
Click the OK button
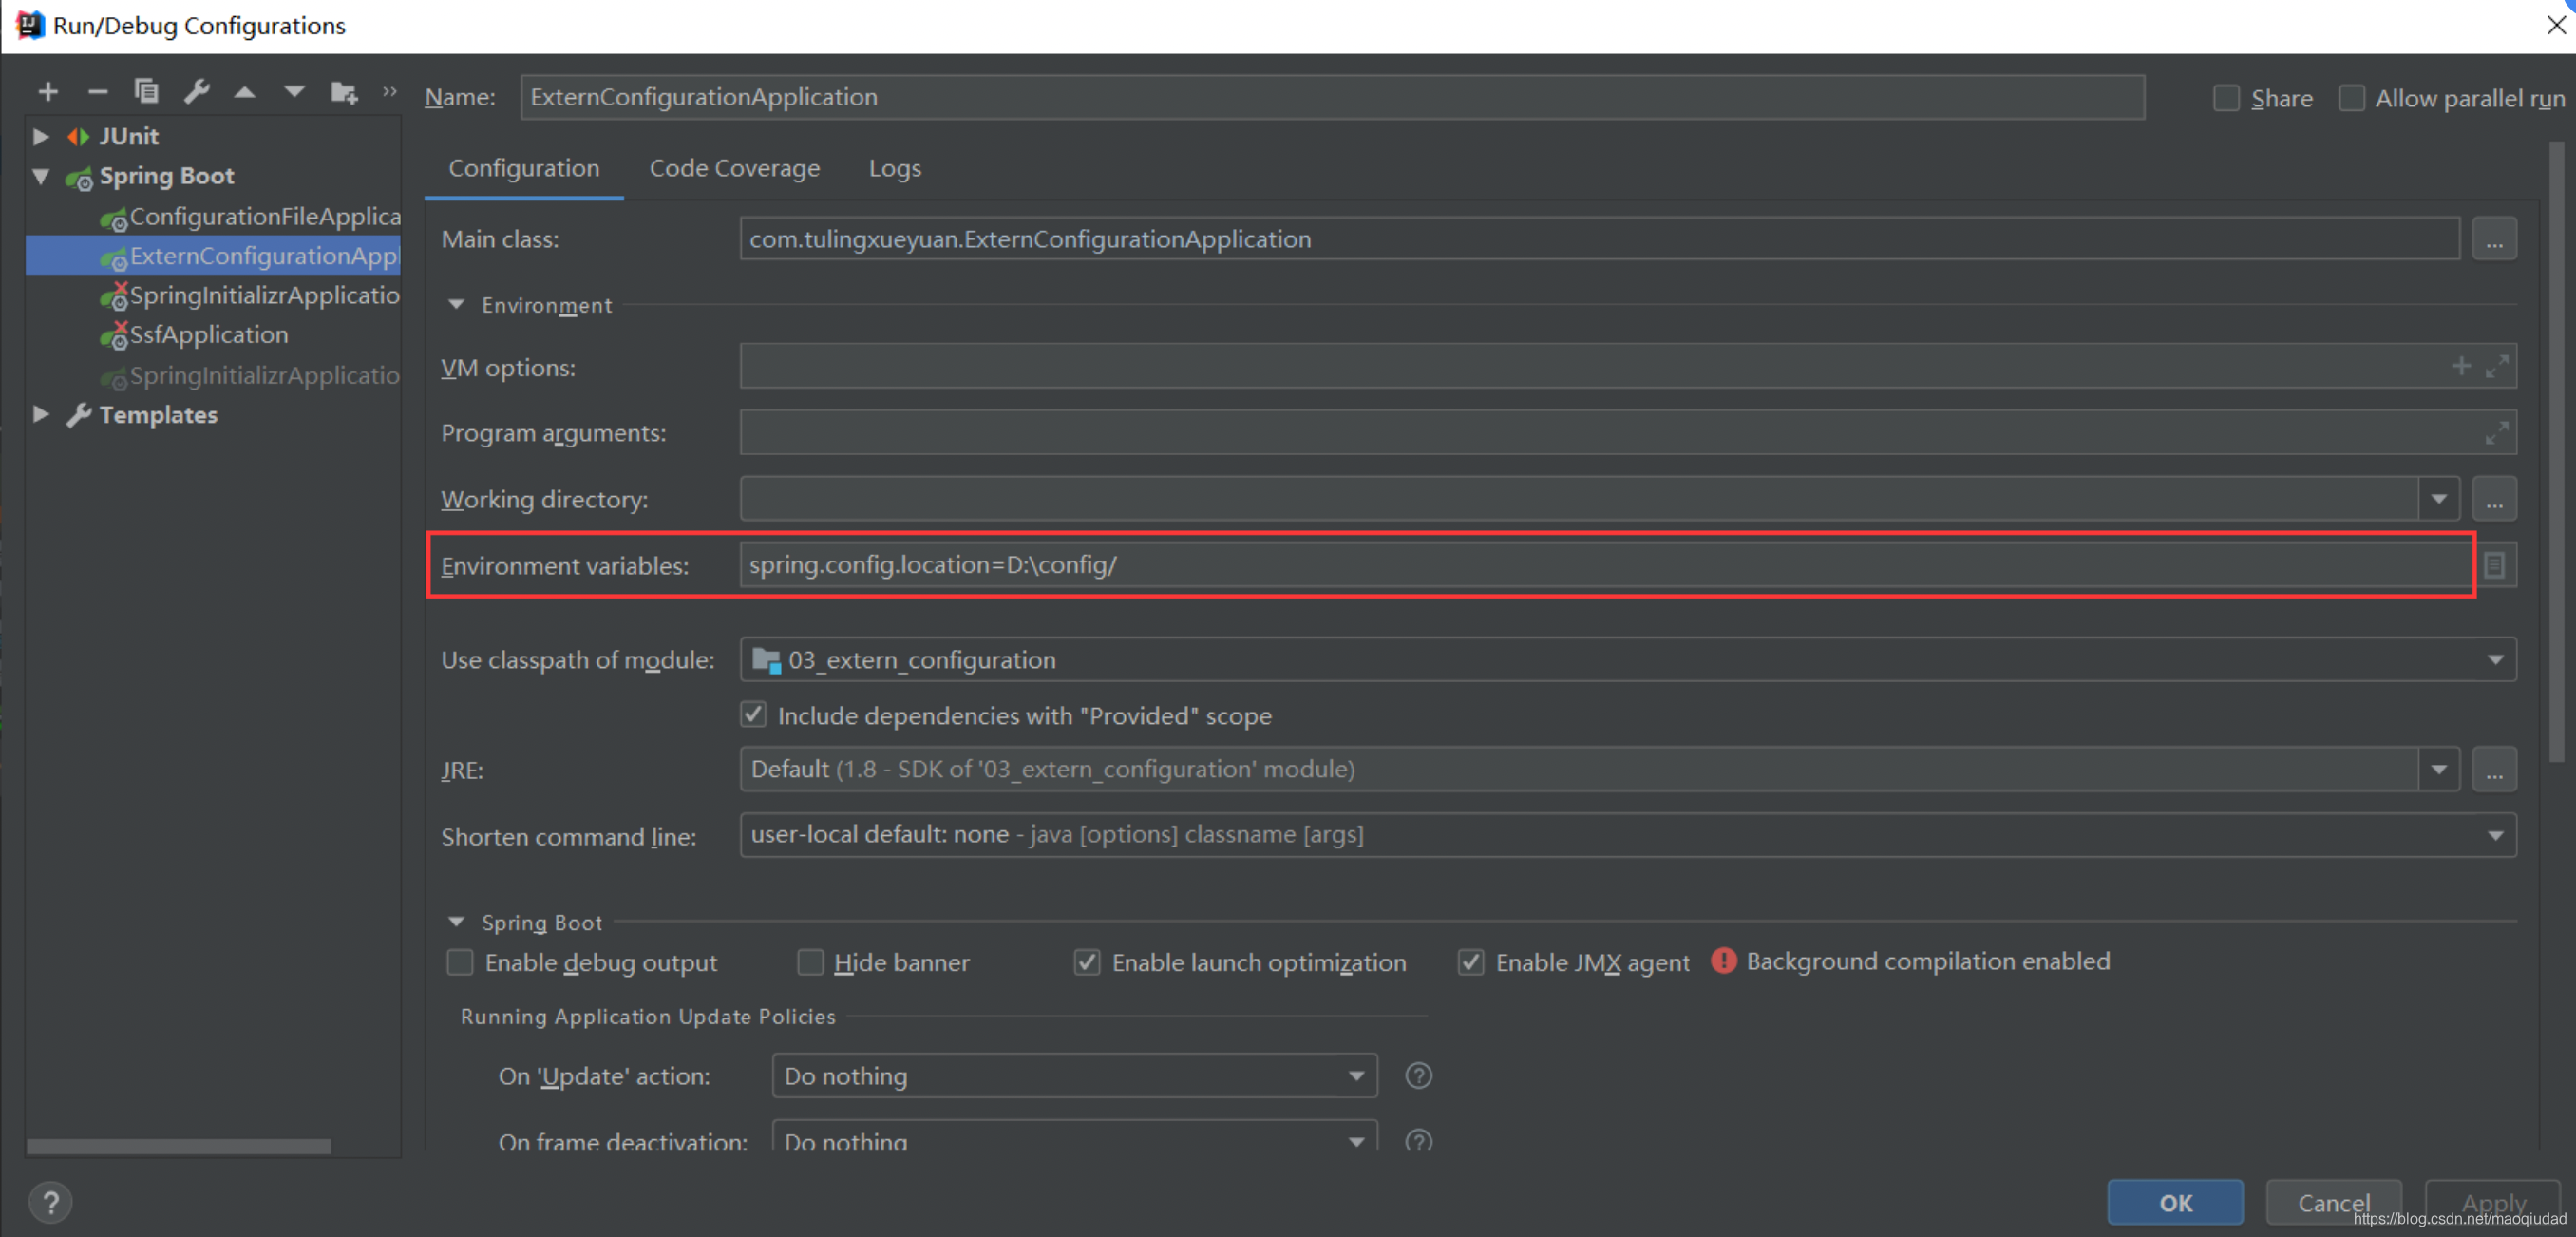(x=2174, y=1202)
